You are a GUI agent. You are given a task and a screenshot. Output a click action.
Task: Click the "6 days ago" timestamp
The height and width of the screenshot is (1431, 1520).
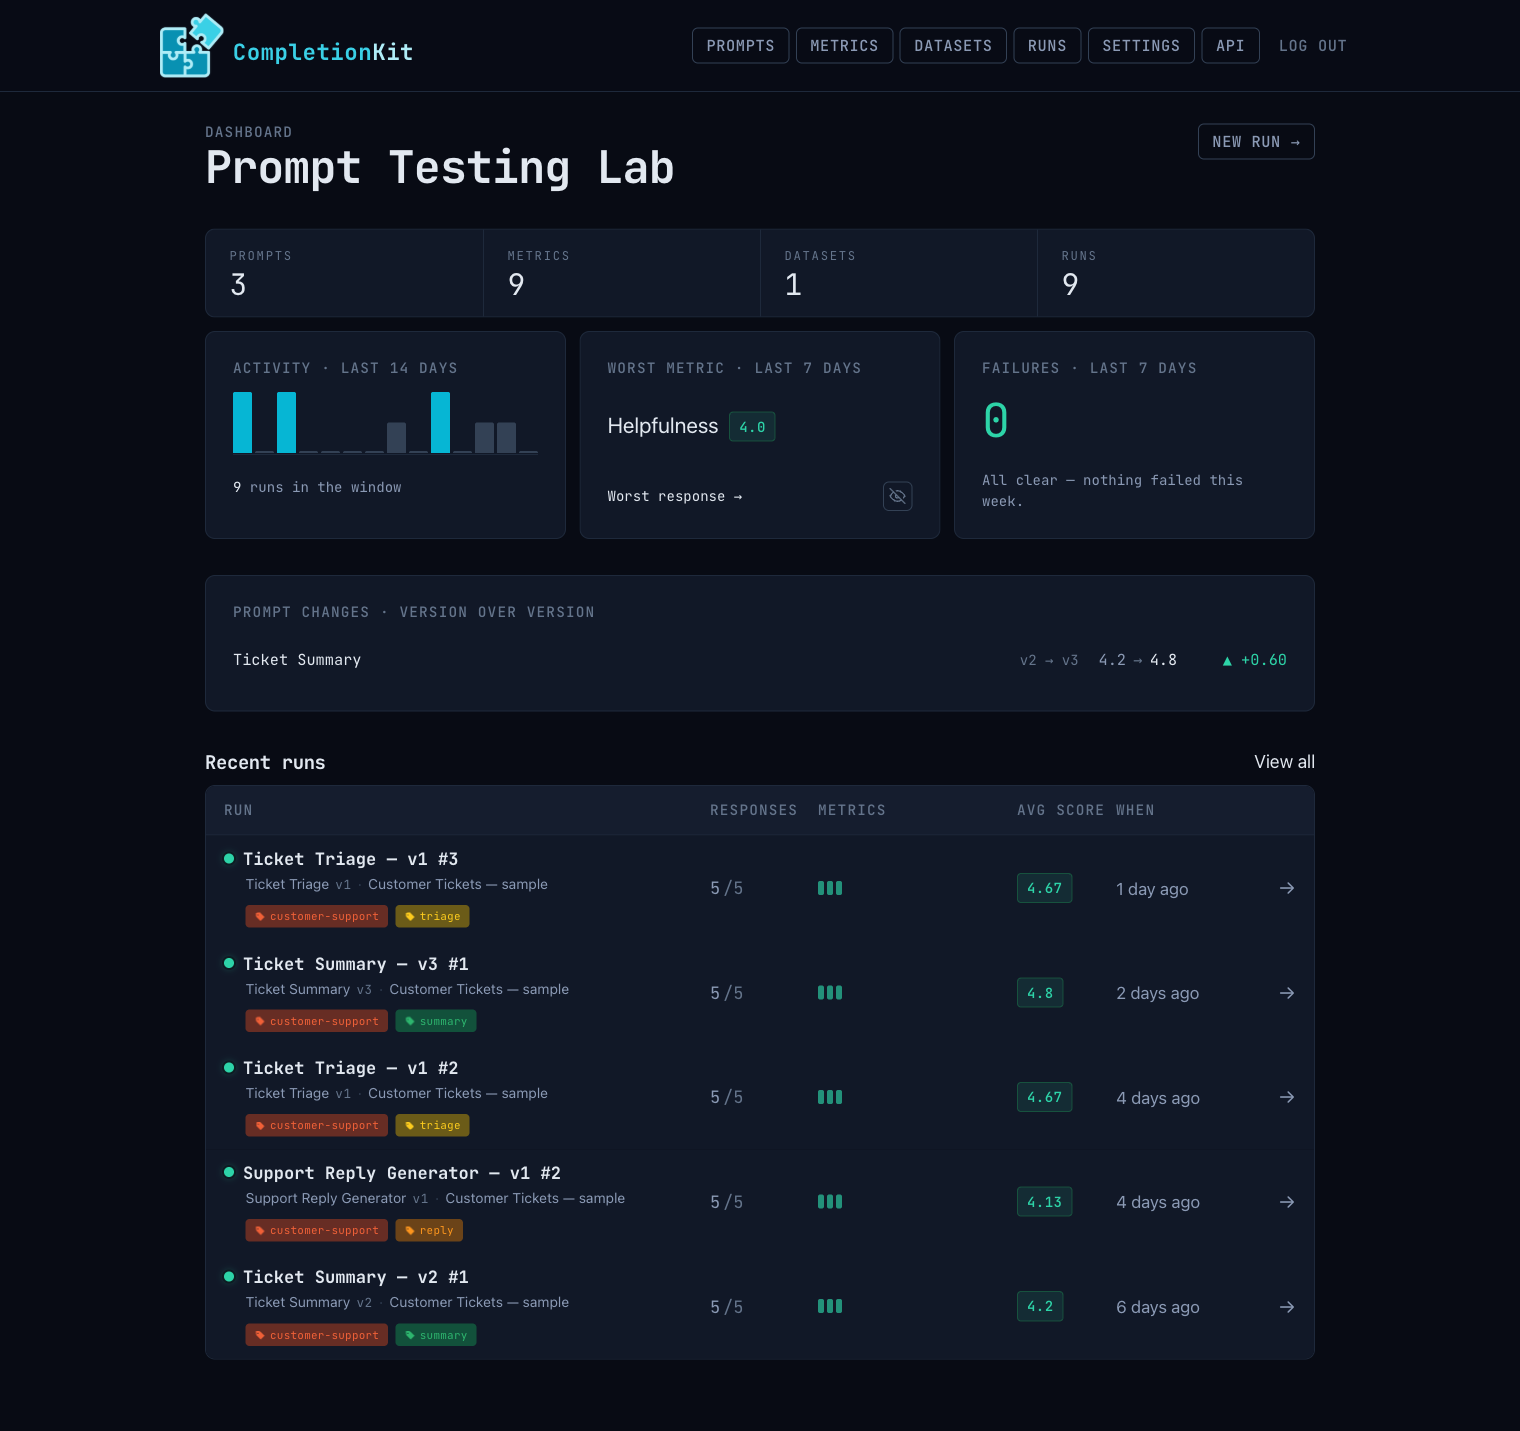coord(1158,1307)
